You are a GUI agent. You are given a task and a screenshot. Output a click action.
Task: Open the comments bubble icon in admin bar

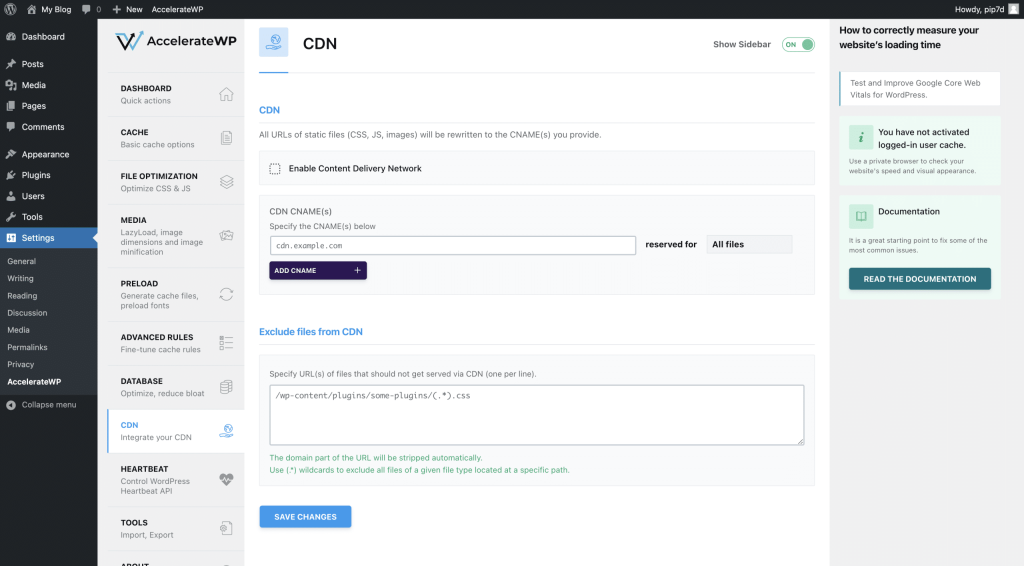click(x=86, y=9)
